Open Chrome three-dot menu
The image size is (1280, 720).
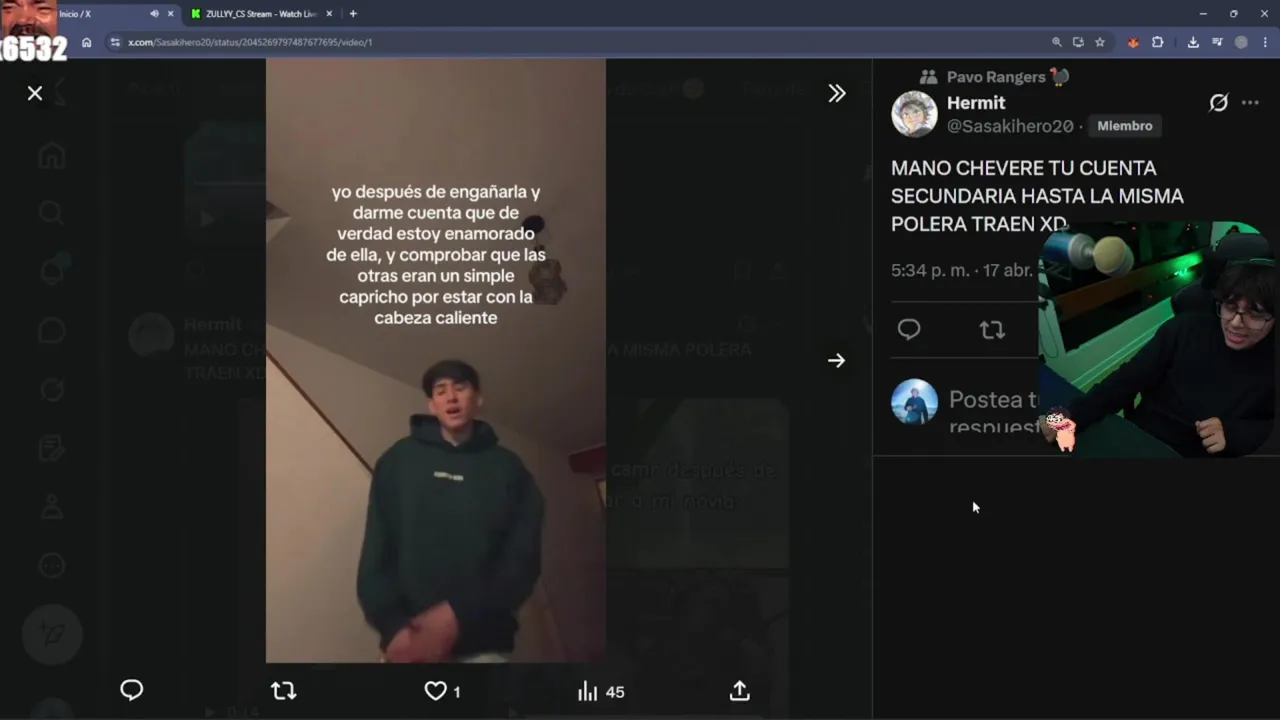pos(1266,42)
